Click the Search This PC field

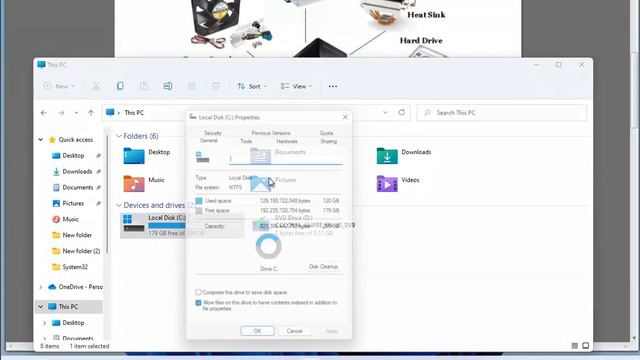click(x=502, y=113)
